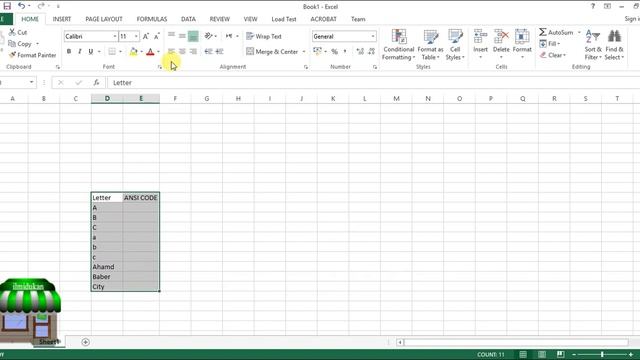
Task: Switch to DATA ribbon tab
Action: [x=188, y=19]
